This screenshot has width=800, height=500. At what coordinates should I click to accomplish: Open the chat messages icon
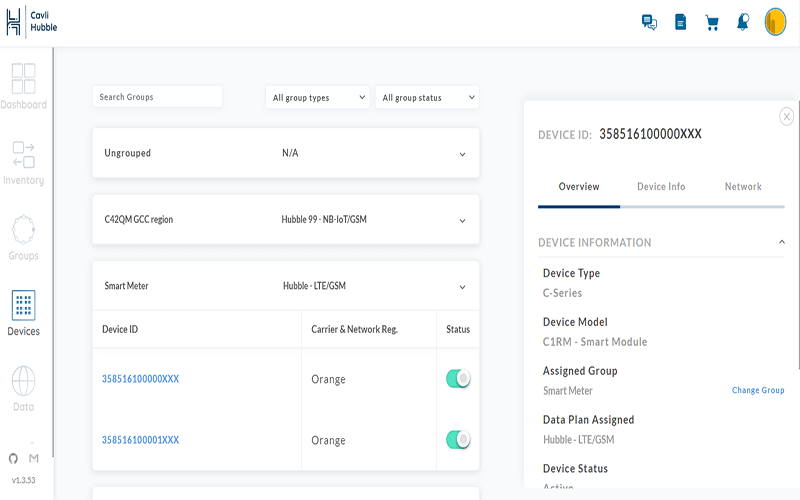tap(649, 22)
